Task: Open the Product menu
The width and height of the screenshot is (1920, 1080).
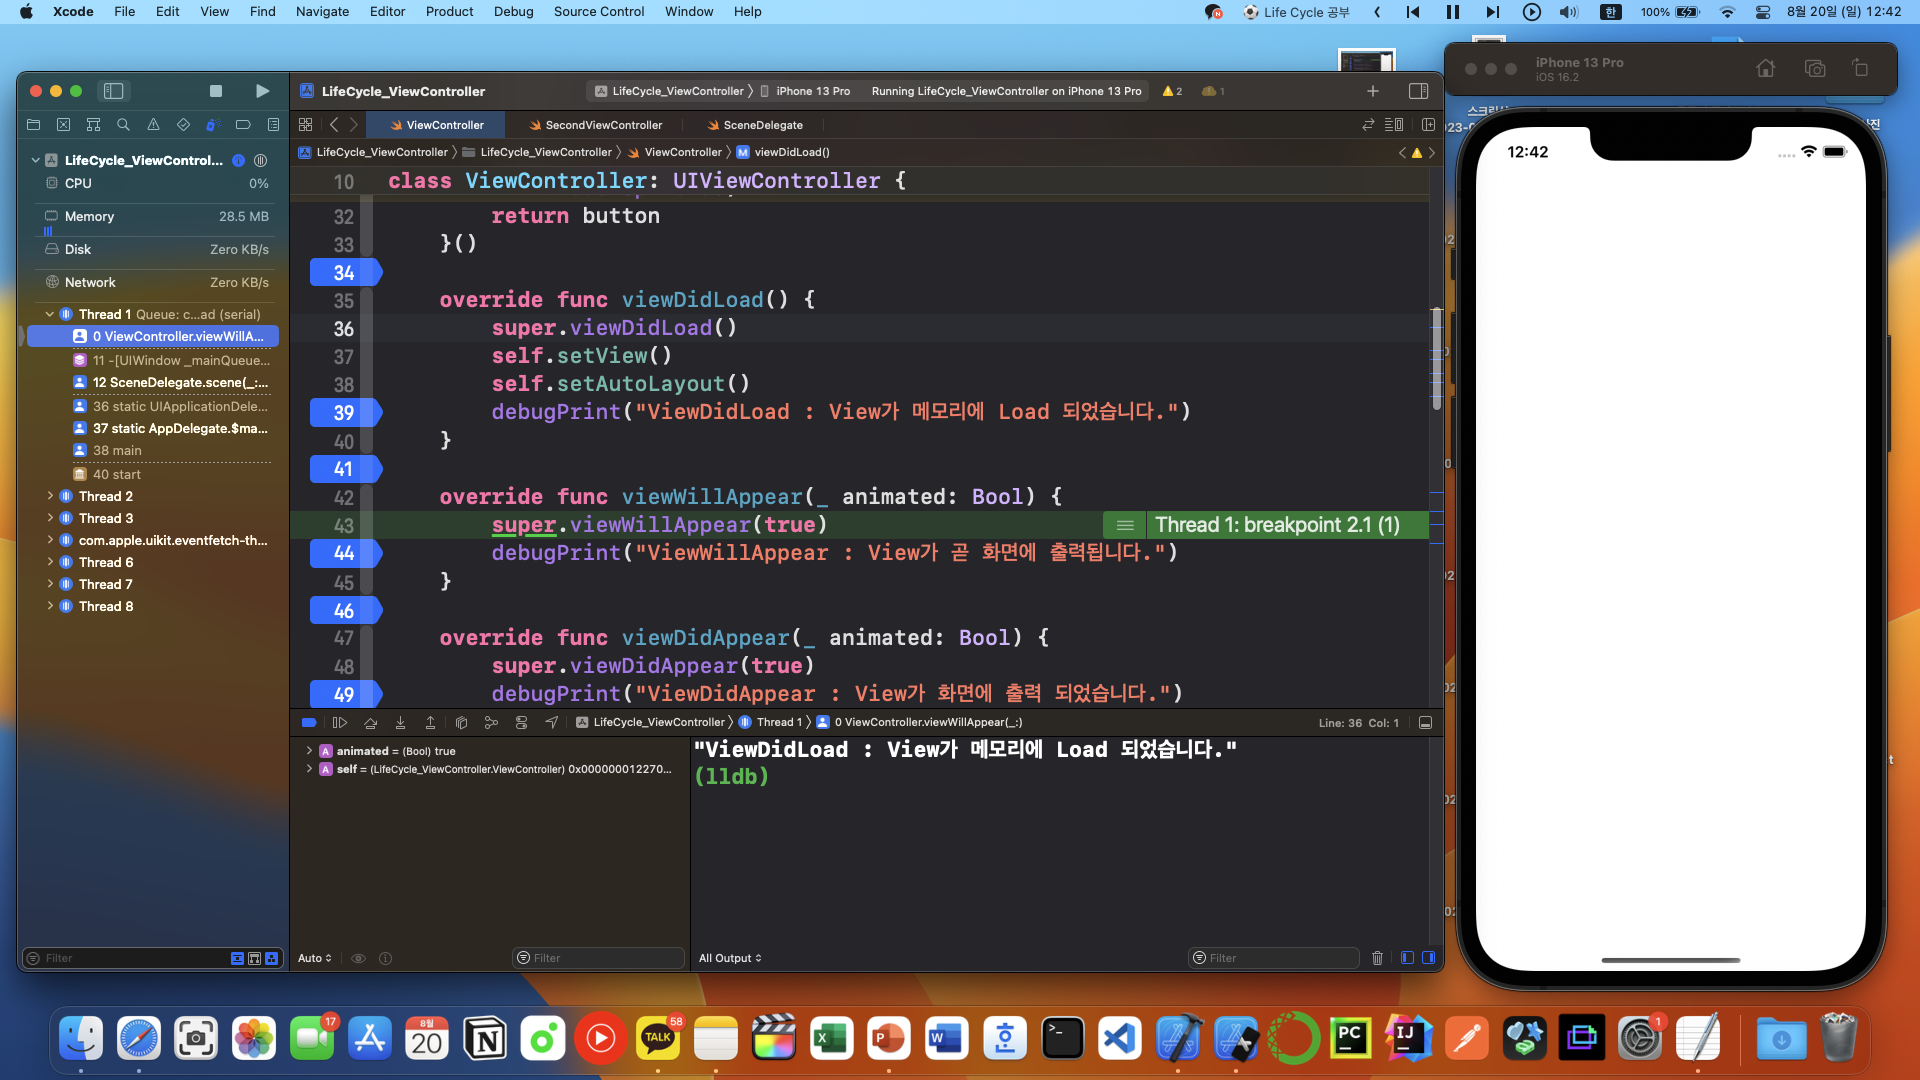Action: 449,12
